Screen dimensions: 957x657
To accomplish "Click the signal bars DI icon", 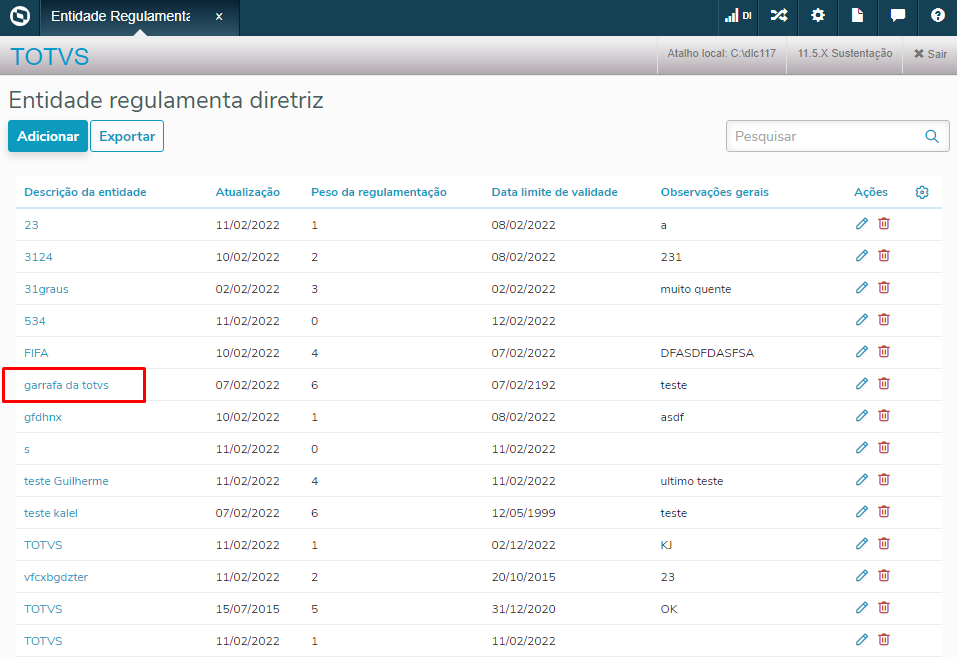I will 738,15.
